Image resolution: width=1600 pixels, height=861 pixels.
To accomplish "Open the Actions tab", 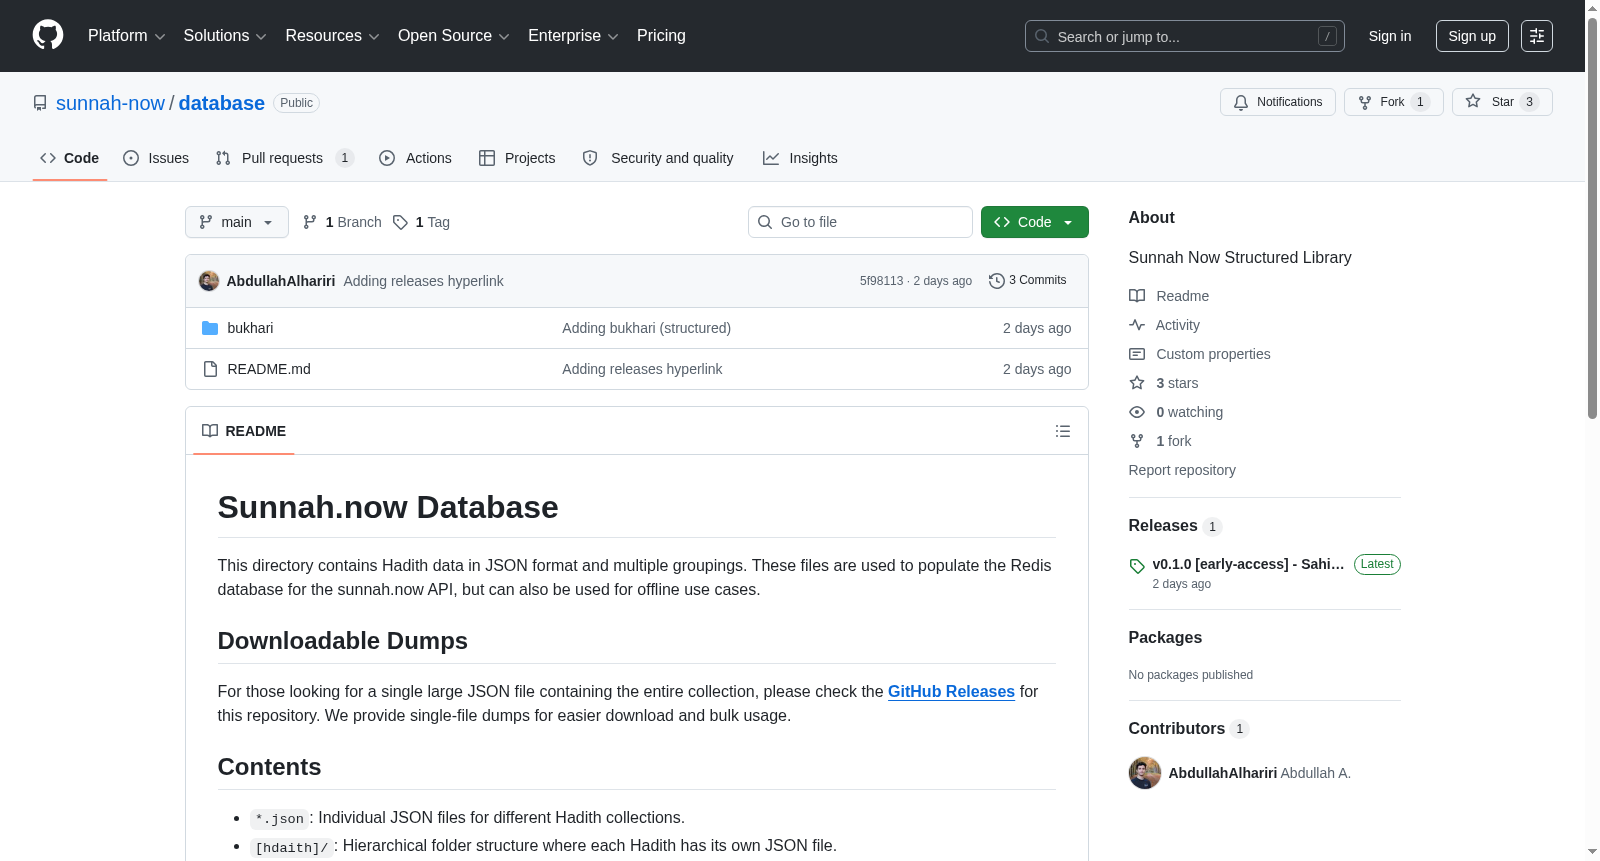I will point(416,158).
